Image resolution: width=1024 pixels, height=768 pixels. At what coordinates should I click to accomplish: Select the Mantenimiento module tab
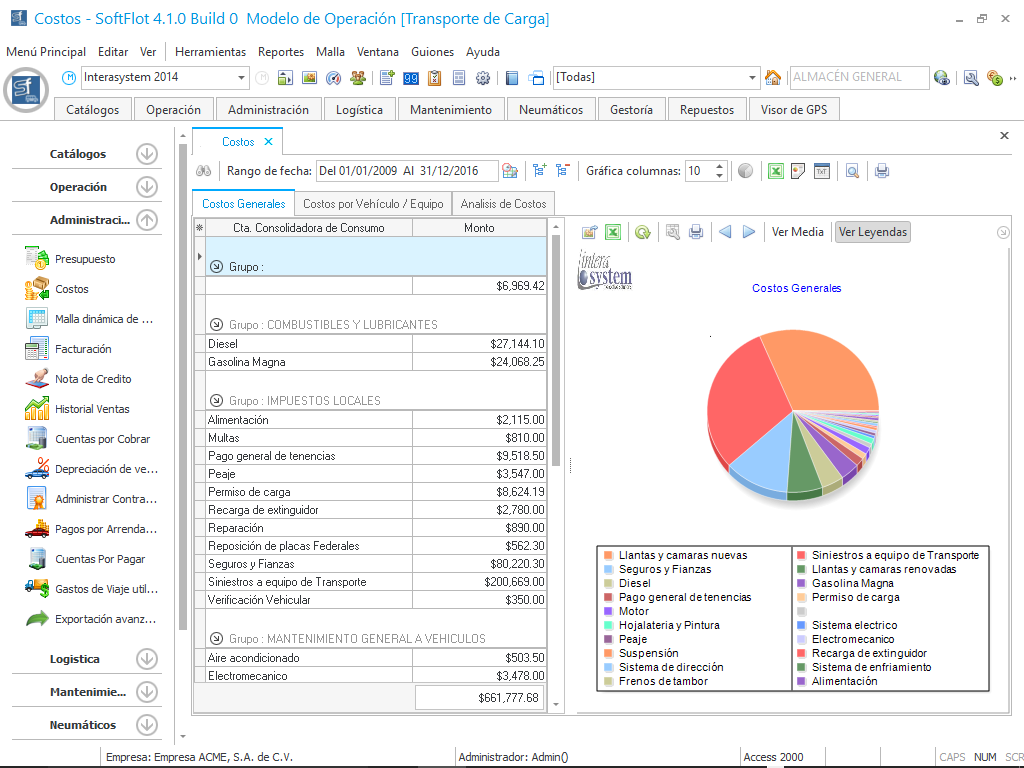coord(451,110)
